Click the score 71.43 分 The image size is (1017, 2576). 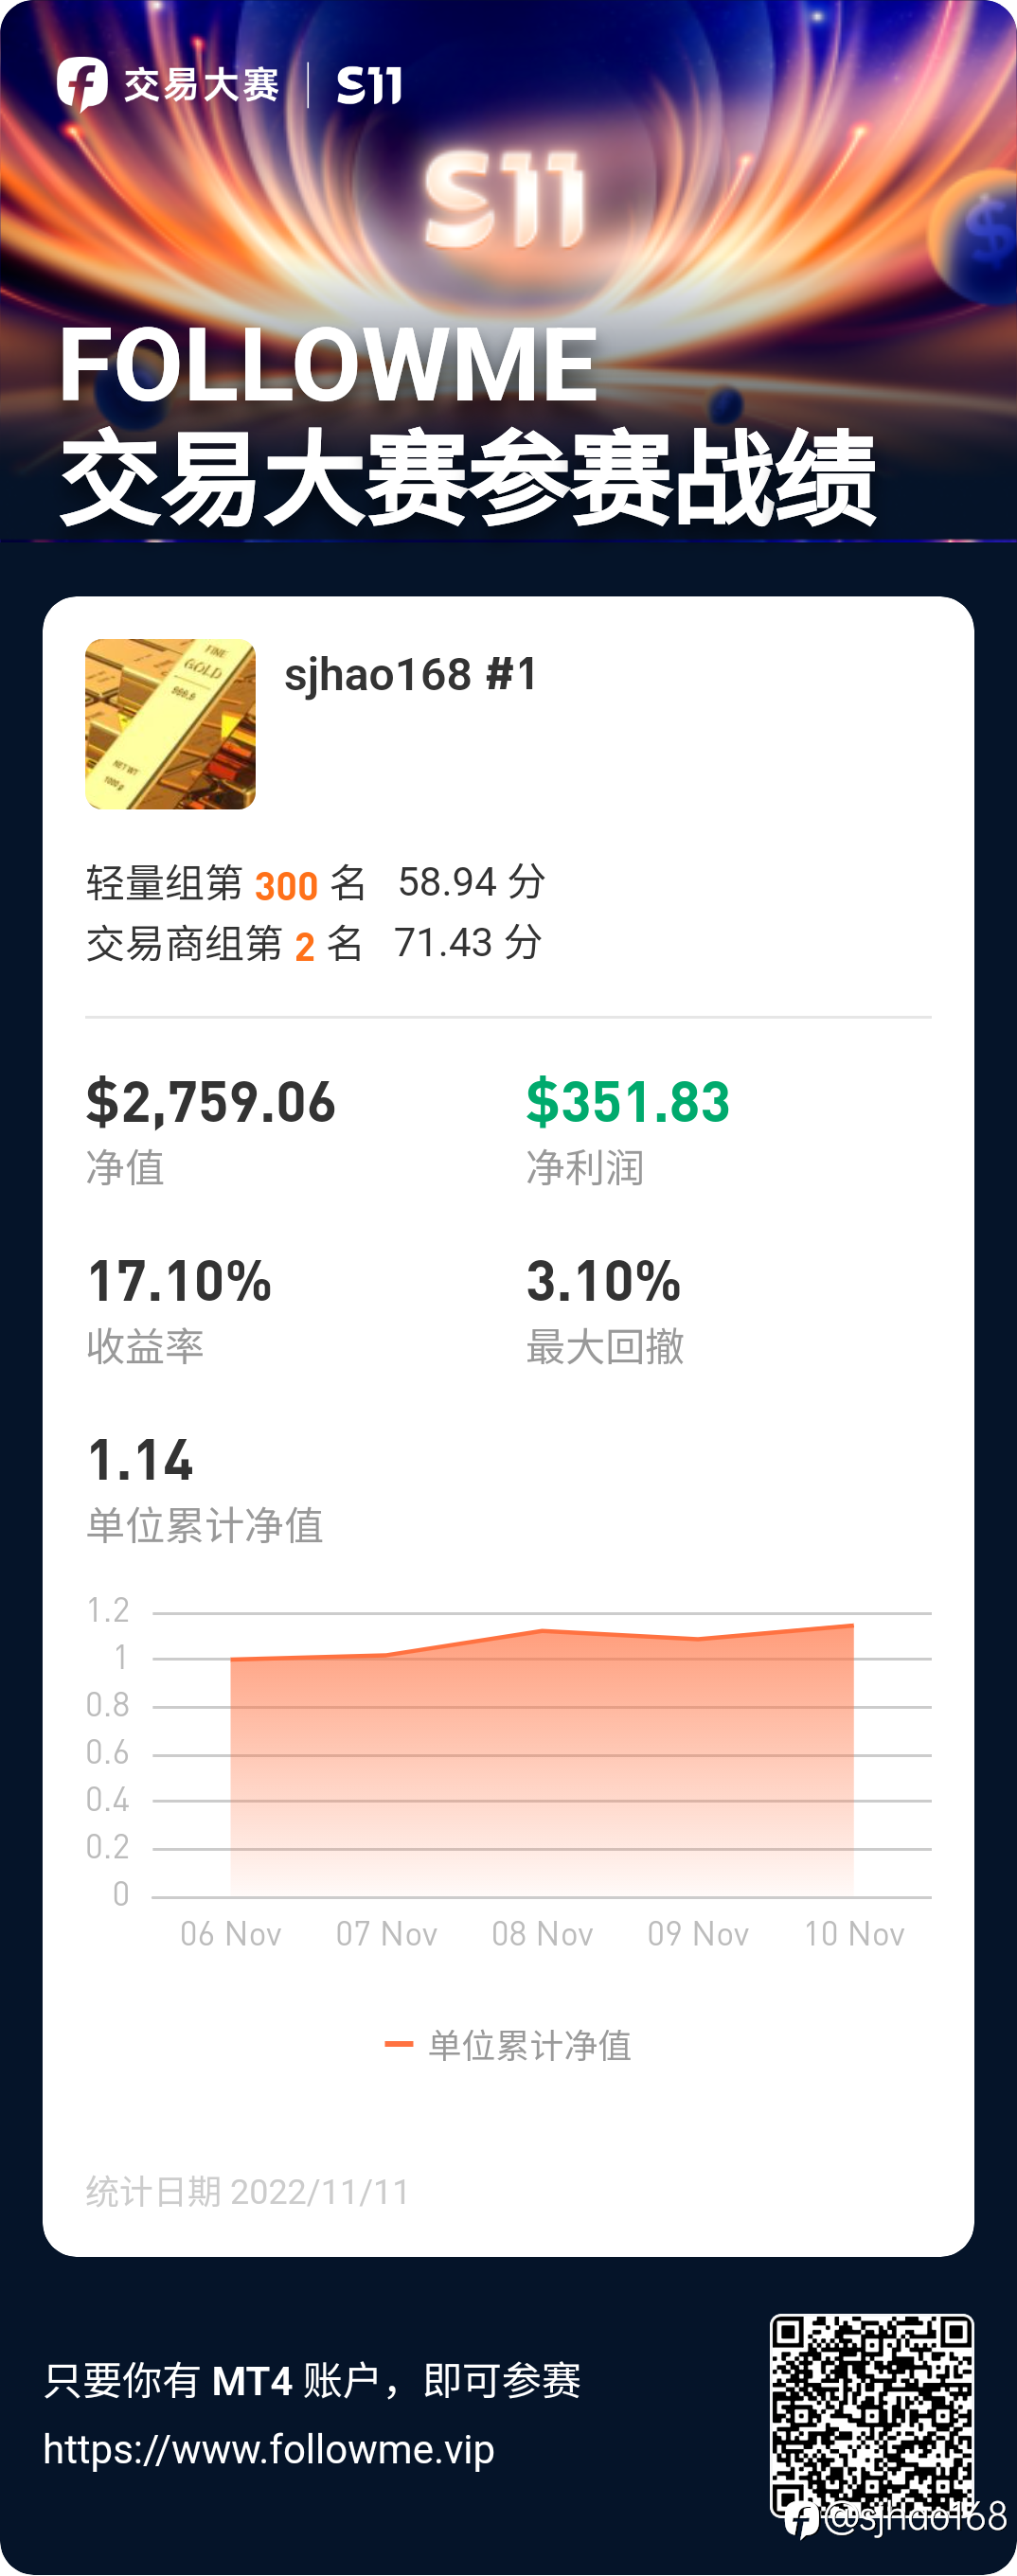coord(468,942)
